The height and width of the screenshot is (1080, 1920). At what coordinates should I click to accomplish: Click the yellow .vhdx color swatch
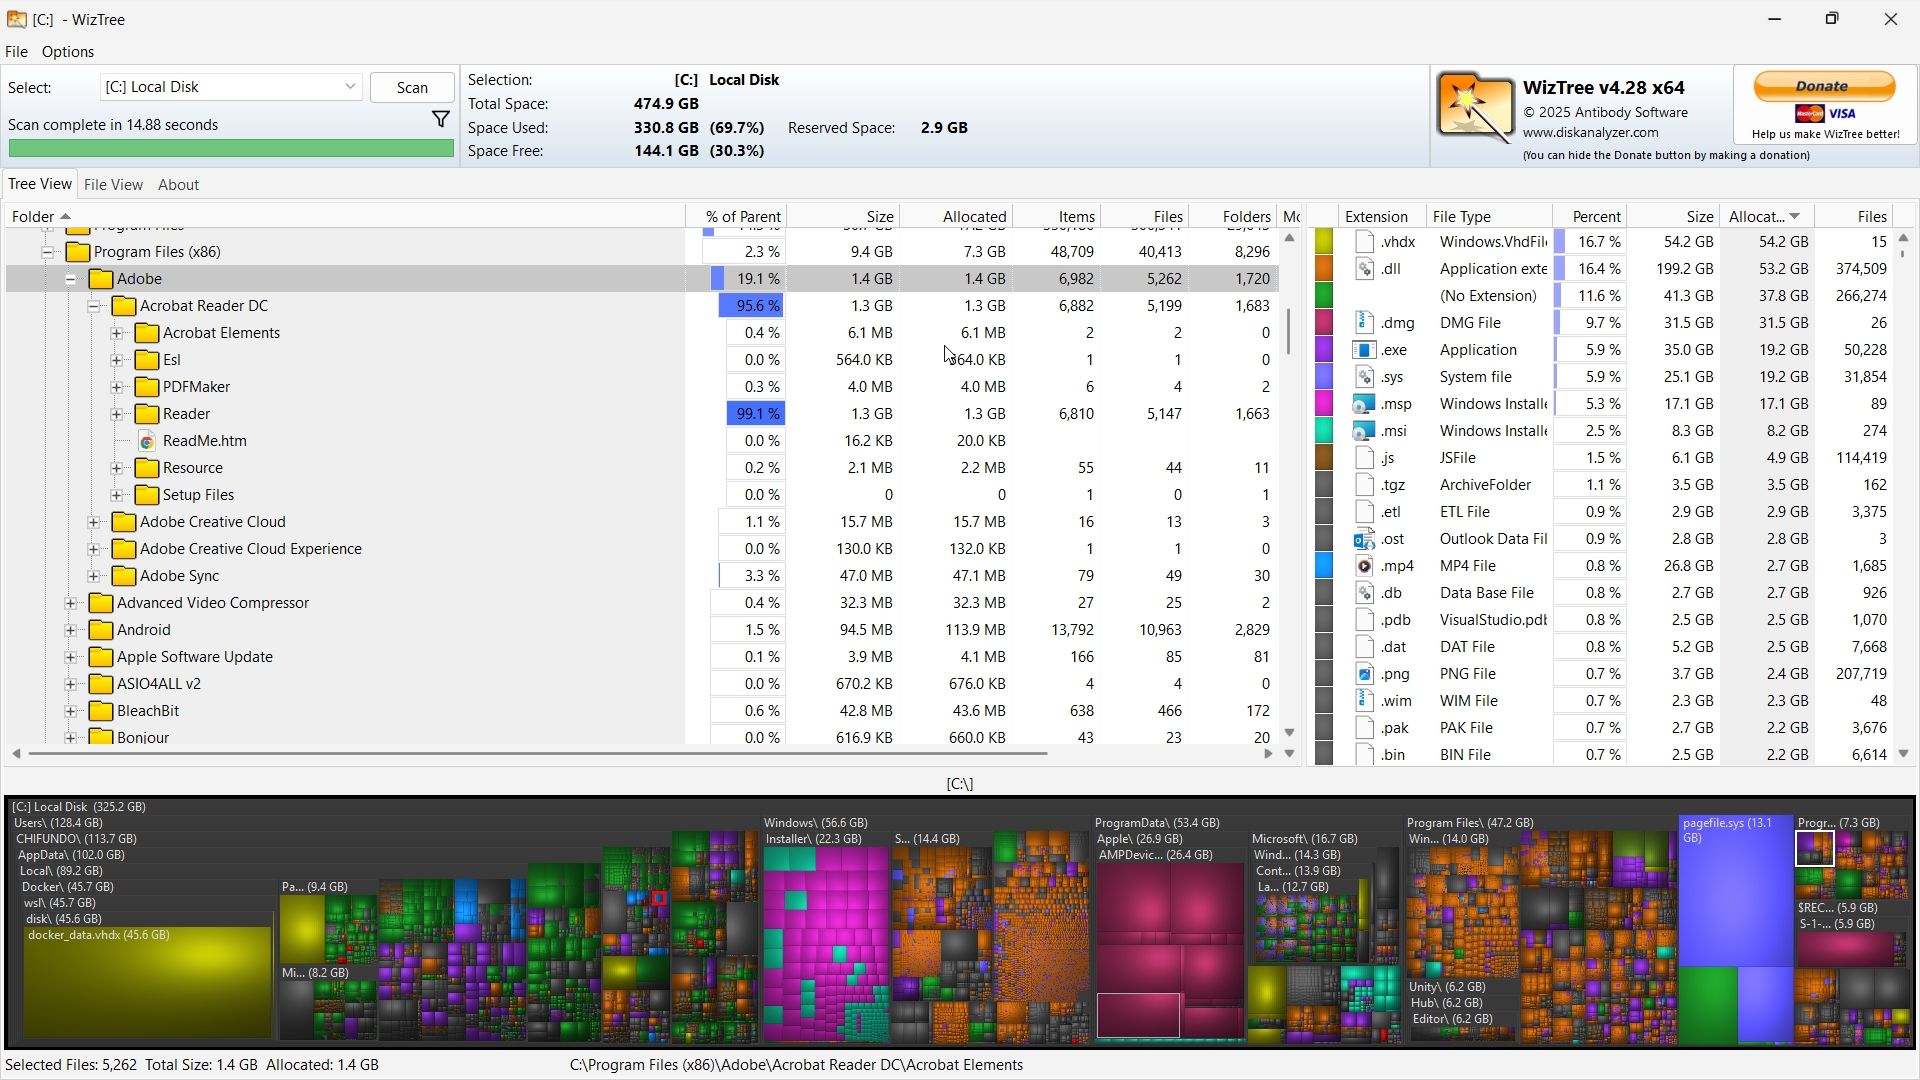click(x=1324, y=242)
